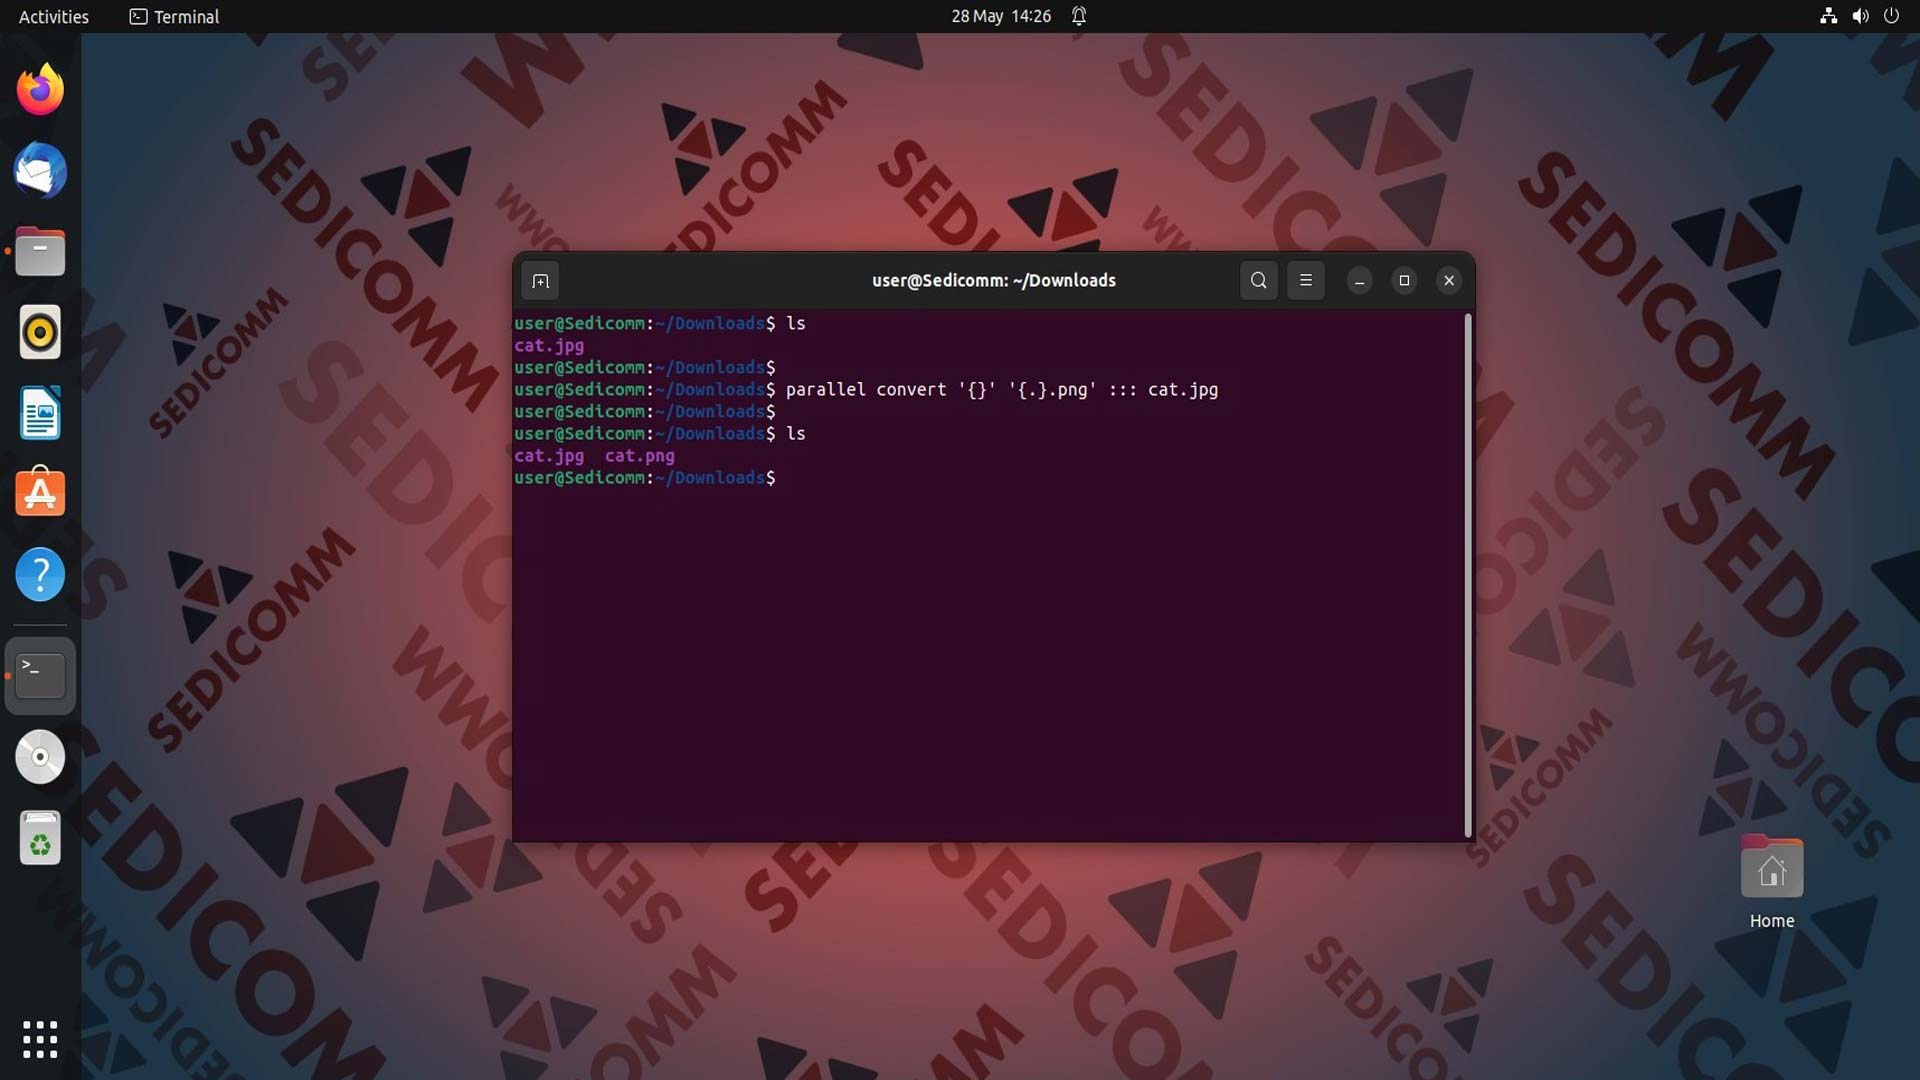
Task: Launch Rhythmbox music player
Action: pyautogui.click(x=40, y=332)
